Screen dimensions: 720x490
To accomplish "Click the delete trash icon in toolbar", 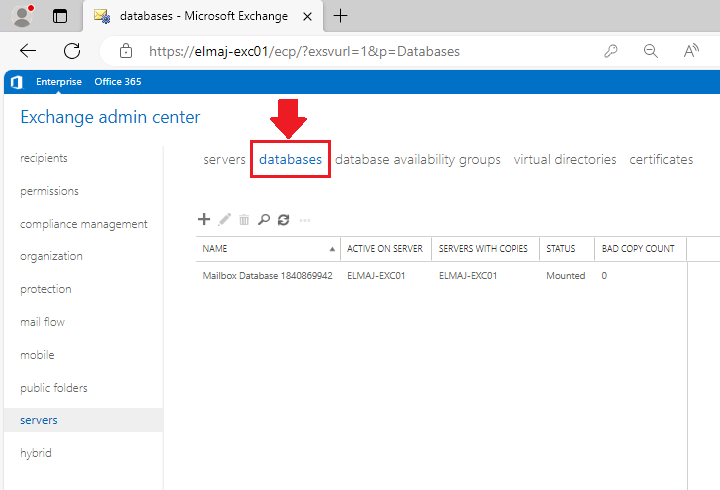I will pyautogui.click(x=244, y=219).
